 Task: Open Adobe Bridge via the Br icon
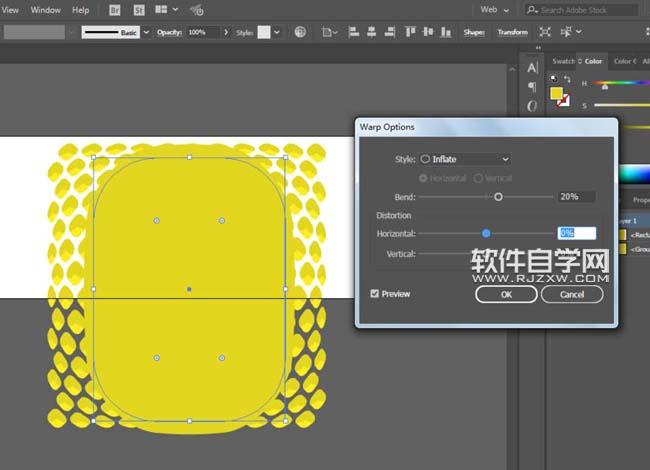[x=116, y=10]
